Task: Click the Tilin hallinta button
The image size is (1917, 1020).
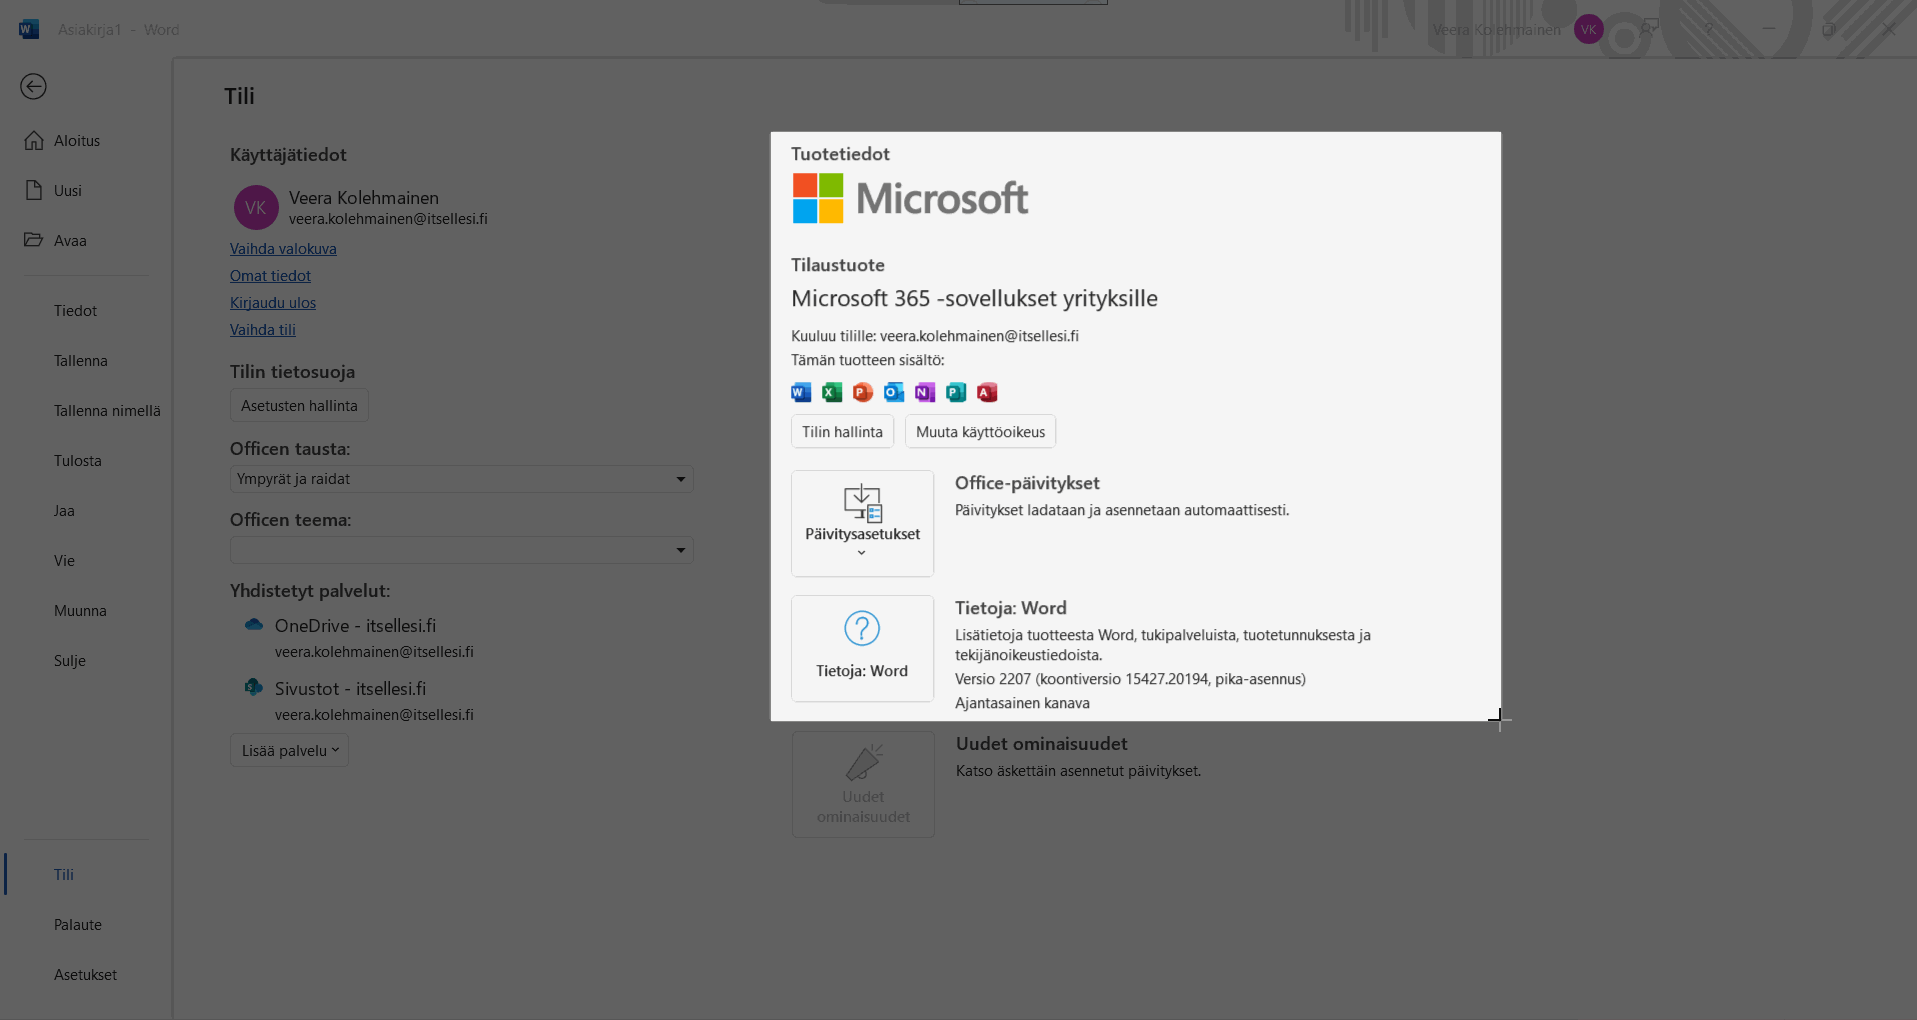Action: [842, 432]
